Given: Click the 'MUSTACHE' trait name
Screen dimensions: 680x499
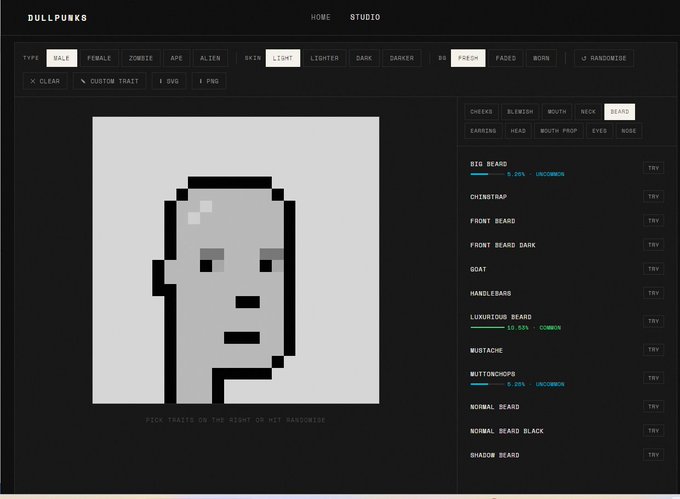Looking at the screenshot, I should pos(486,351).
